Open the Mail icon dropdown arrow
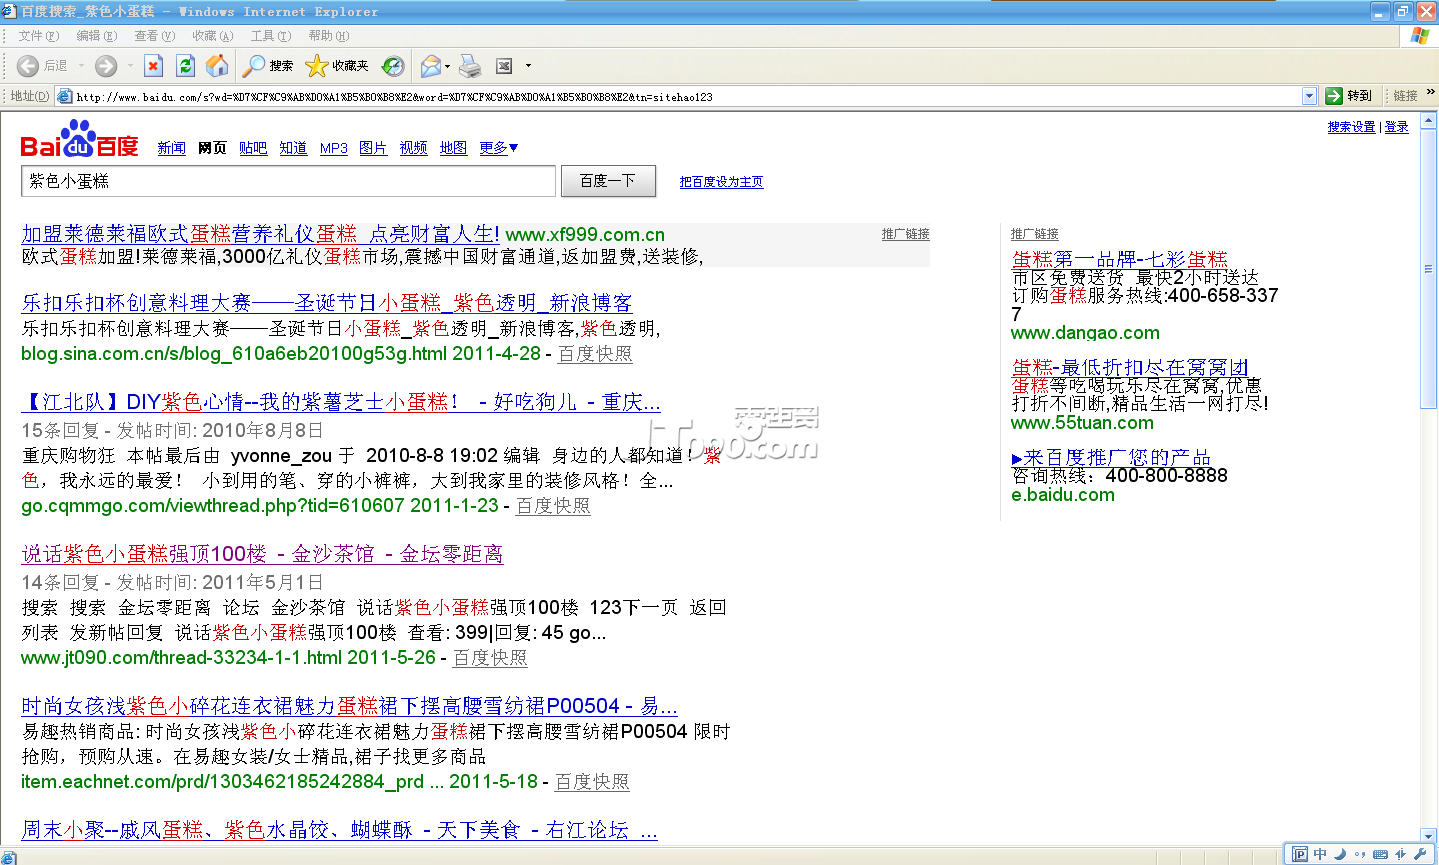This screenshot has width=1439, height=865. click(447, 66)
